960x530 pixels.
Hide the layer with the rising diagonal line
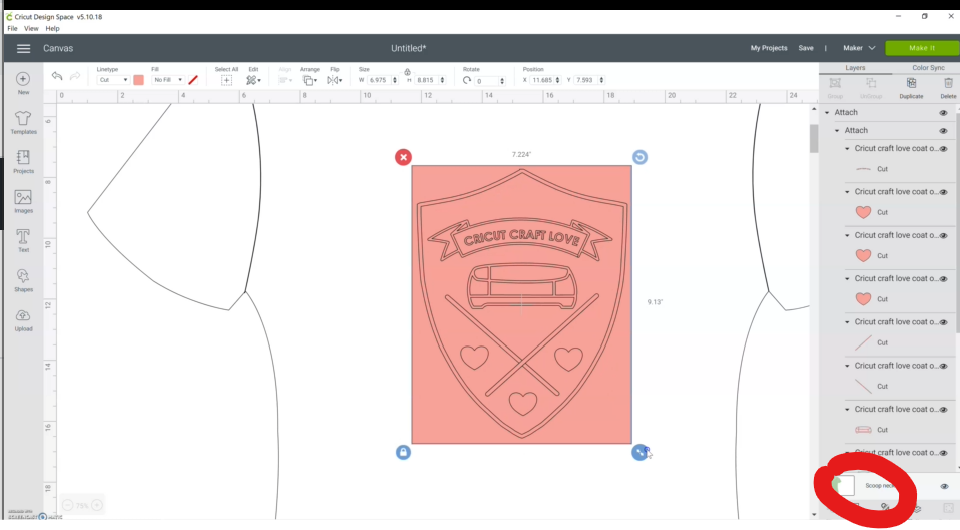click(x=943, y=322)
